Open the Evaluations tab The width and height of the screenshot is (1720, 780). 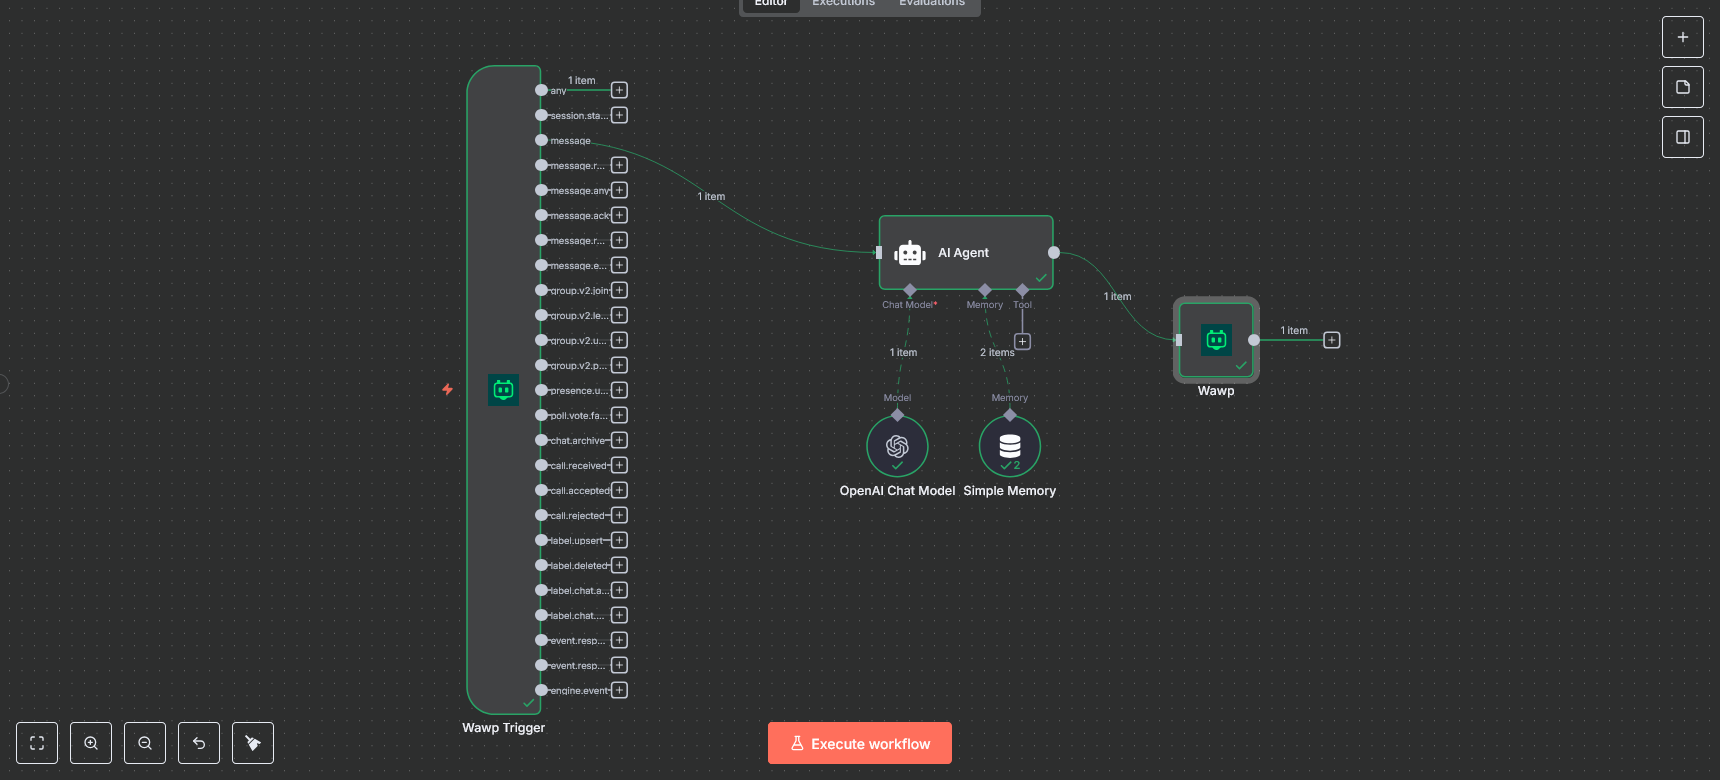coord(931,4)
